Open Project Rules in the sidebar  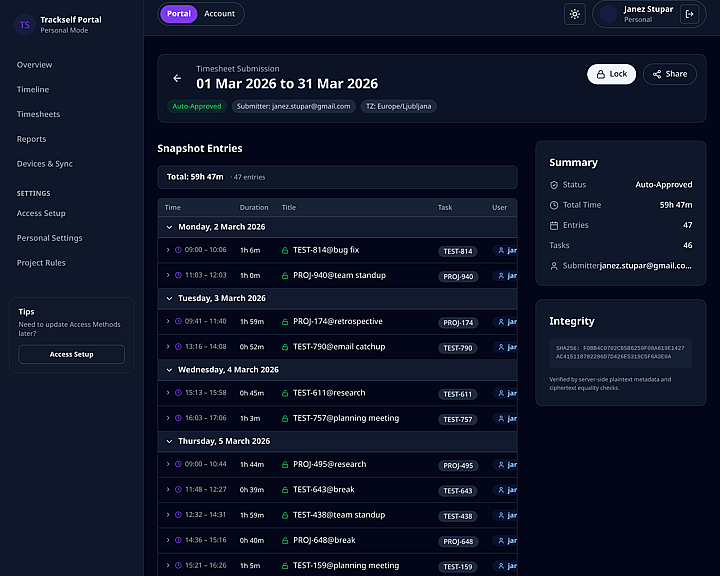41,263
